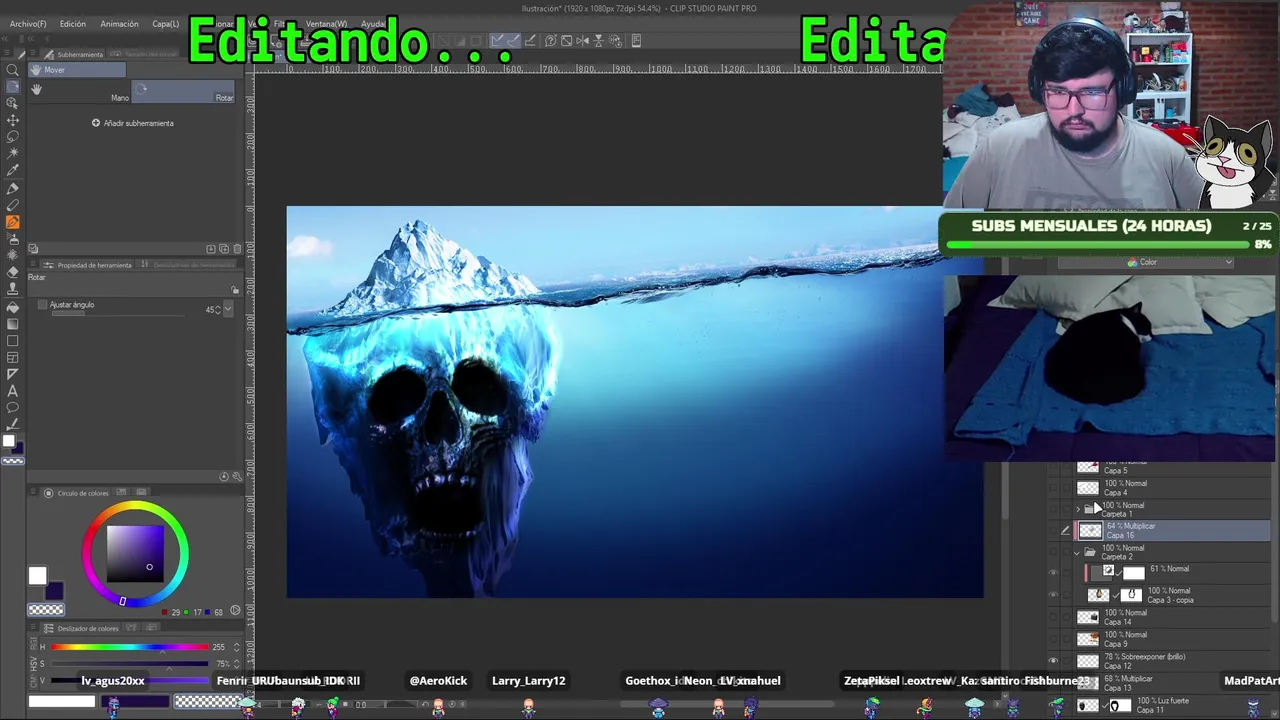Select the Pencil tool
This screenshot has width=1280, height=720.
(13, 205)
